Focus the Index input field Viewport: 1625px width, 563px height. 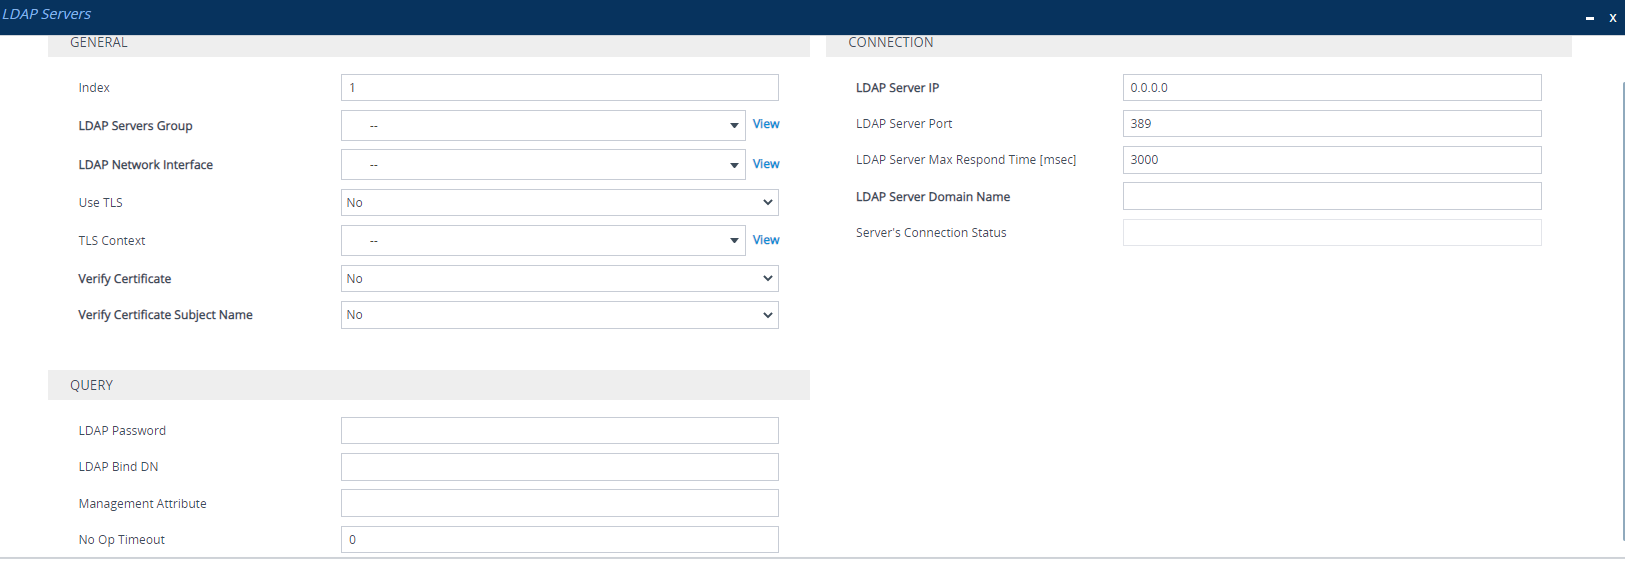pyautogui.click(x=559, y=88)
